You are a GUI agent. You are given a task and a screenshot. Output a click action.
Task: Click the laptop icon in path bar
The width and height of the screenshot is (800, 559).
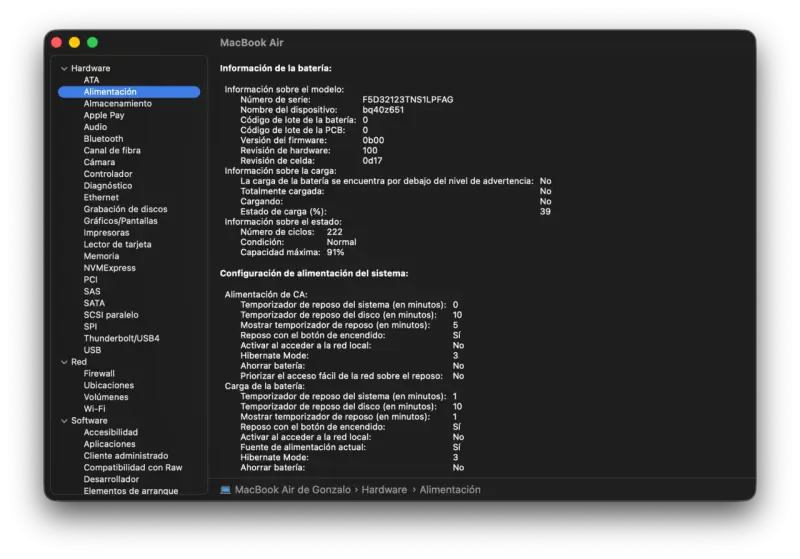225,490
